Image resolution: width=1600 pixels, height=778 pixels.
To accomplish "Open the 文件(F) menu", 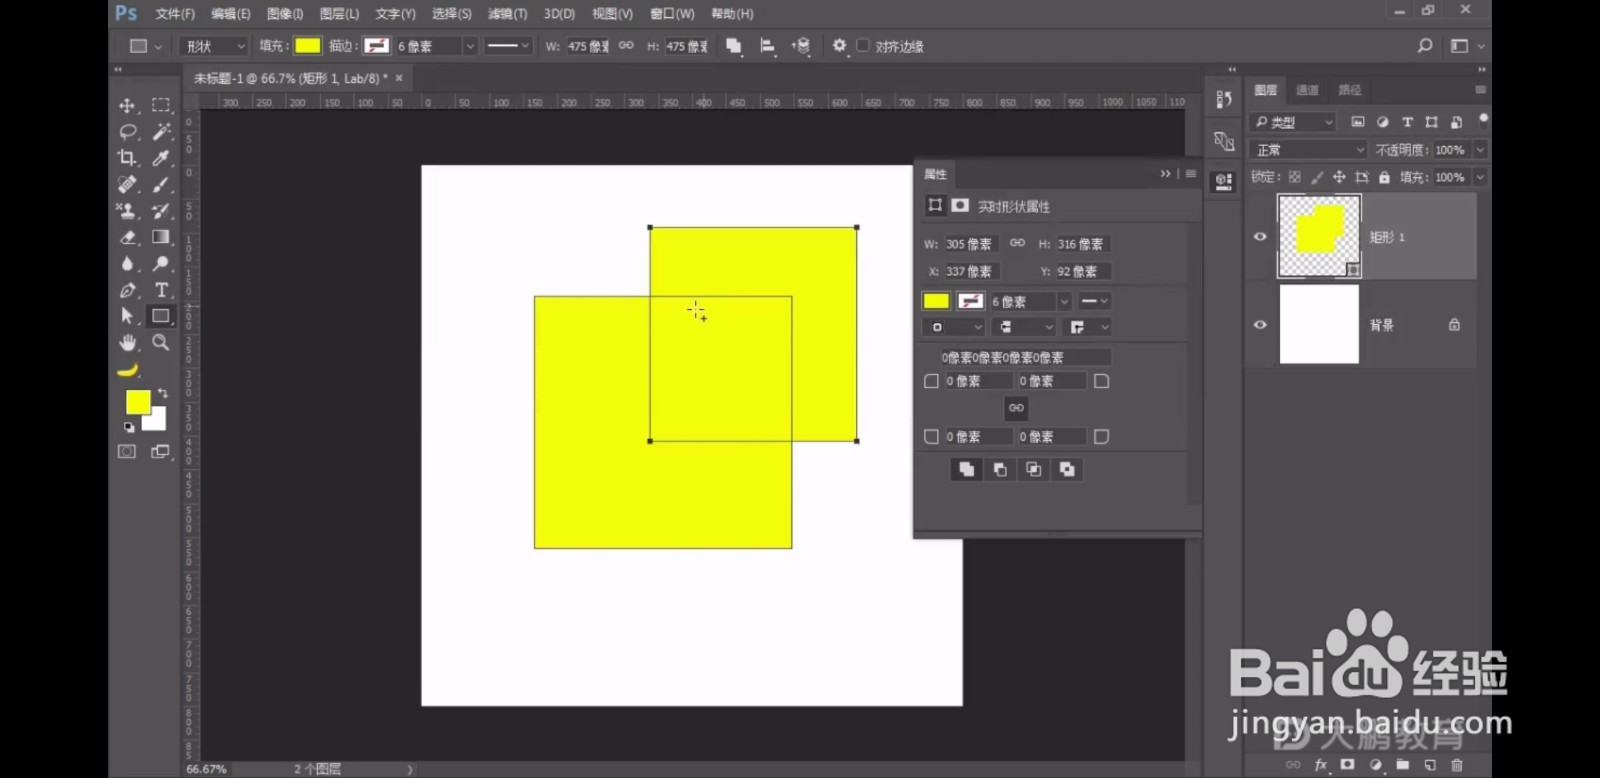I will coord(175,14).
